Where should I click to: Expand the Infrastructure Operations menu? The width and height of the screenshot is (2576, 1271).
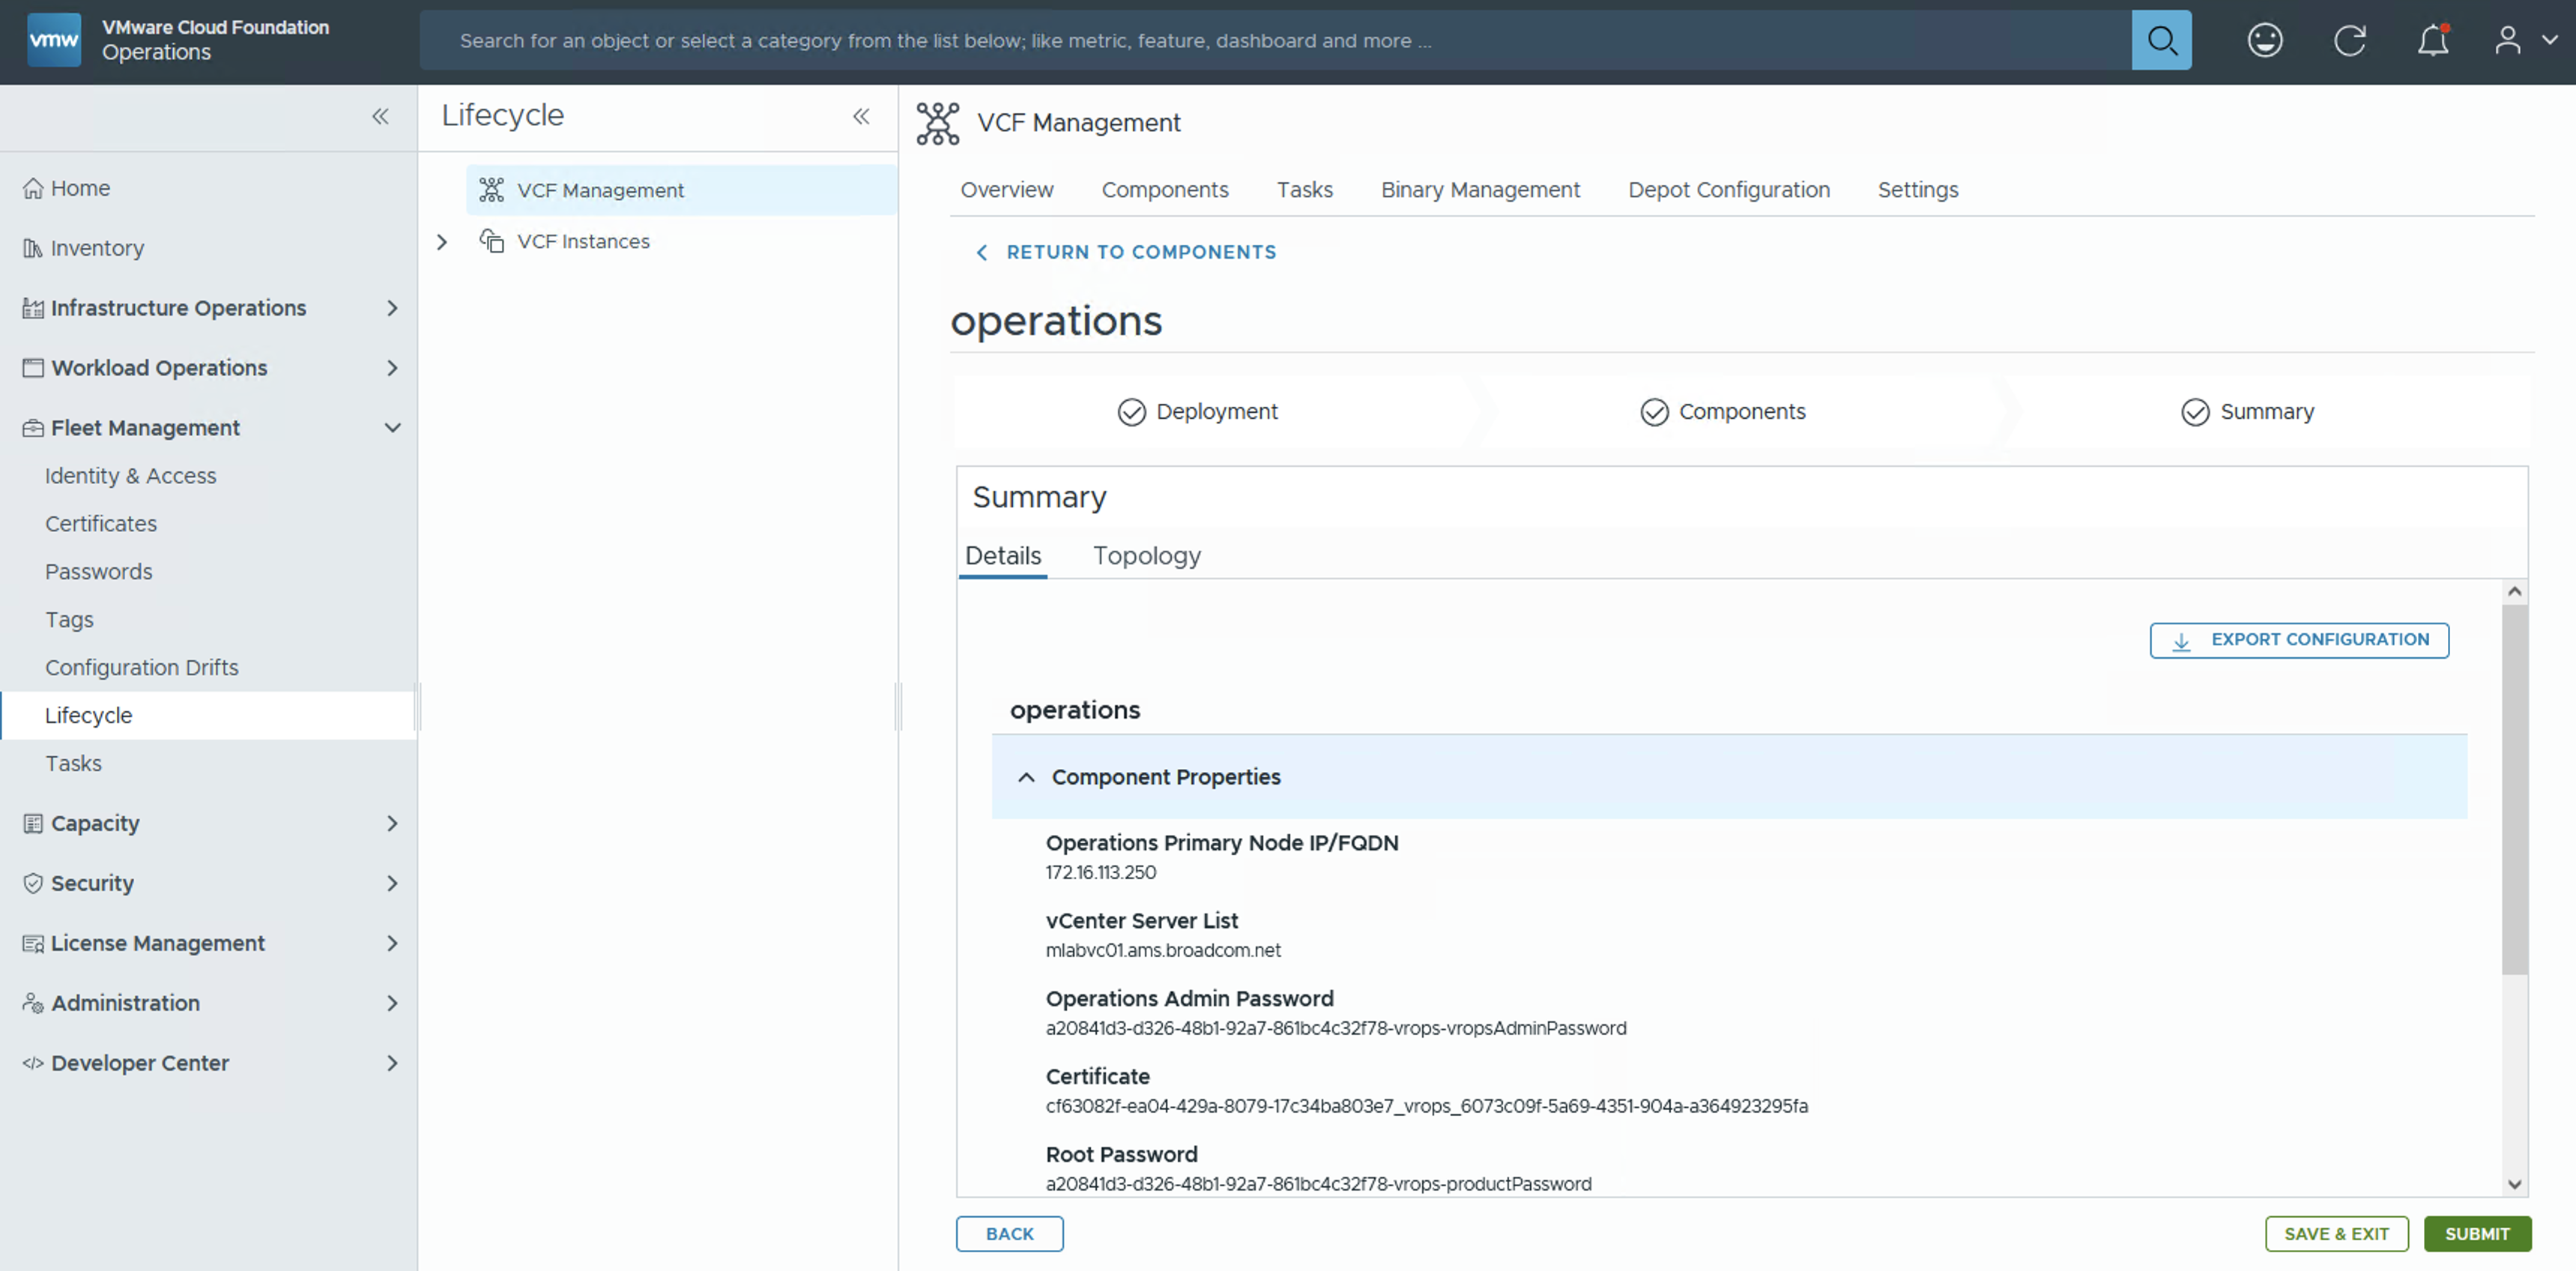tap(392, 308)
